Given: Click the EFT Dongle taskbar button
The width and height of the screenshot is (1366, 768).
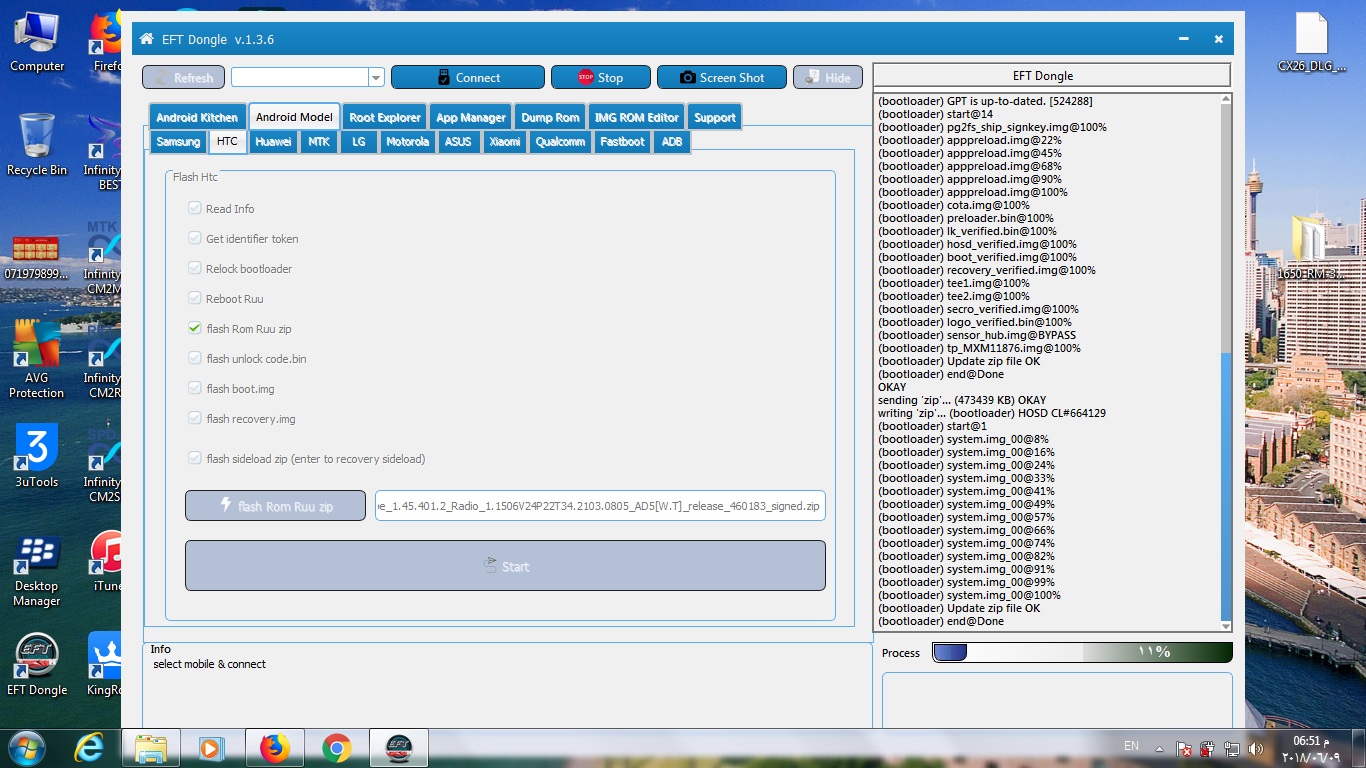Looking at the screenshot, I should click(x=399, y=748).
